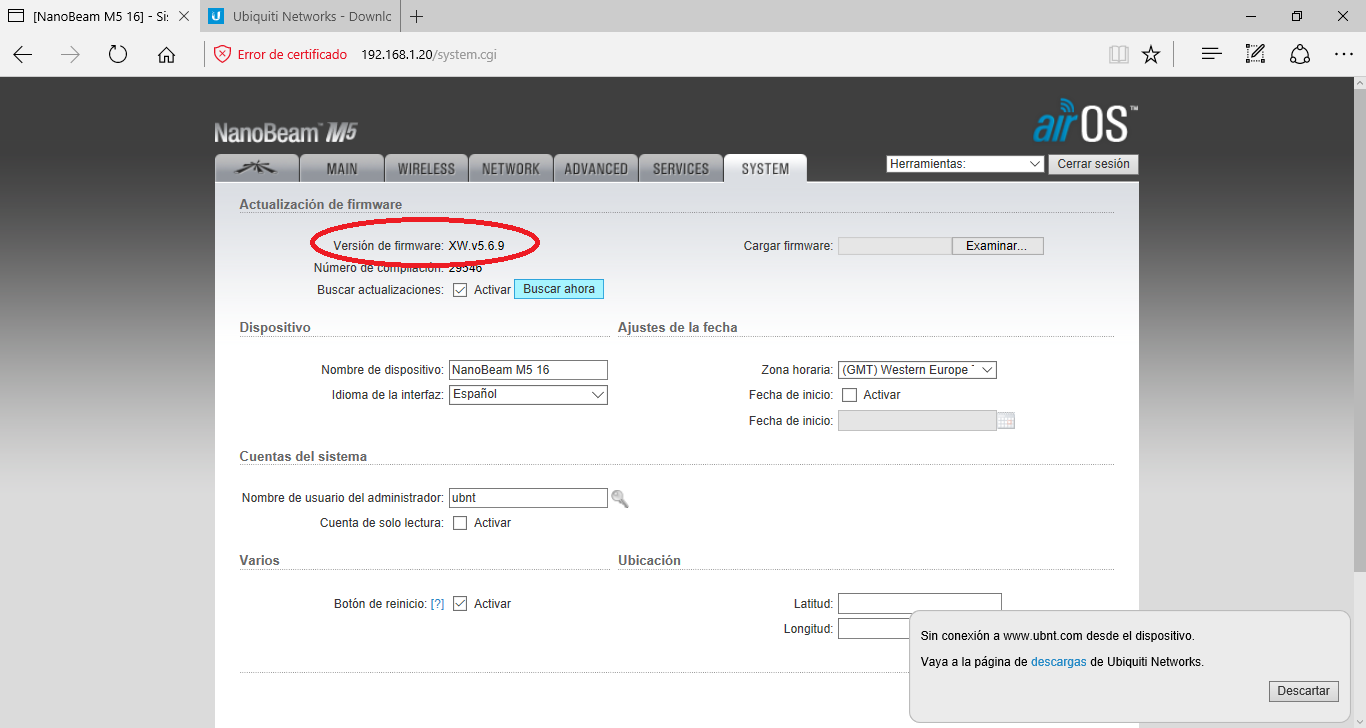Open the browser home page icon
This screenshot has height=728, width=1366.
[166, 54]
